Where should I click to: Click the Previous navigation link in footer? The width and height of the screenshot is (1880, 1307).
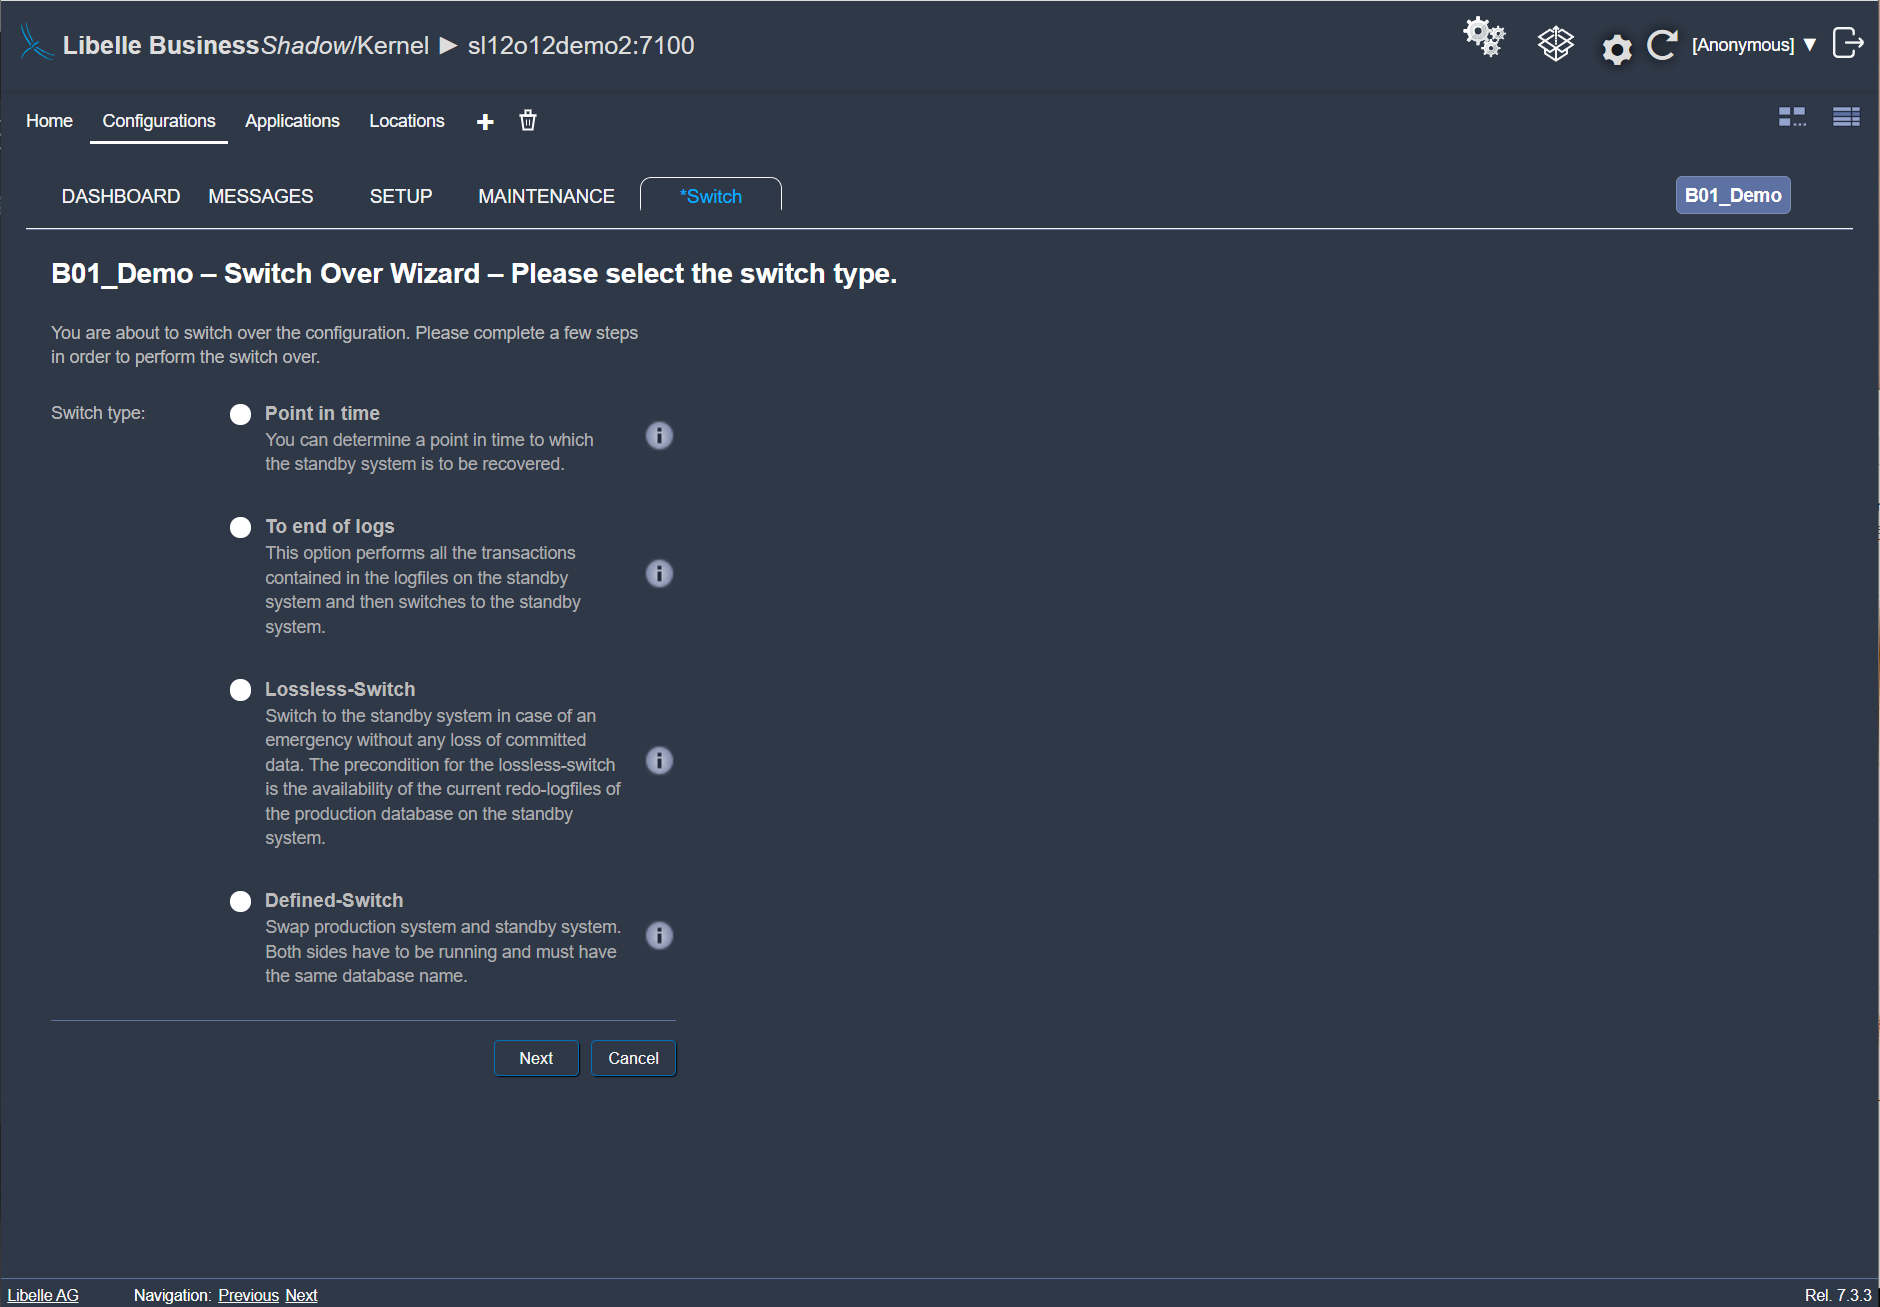click(x=248, y=1295)
